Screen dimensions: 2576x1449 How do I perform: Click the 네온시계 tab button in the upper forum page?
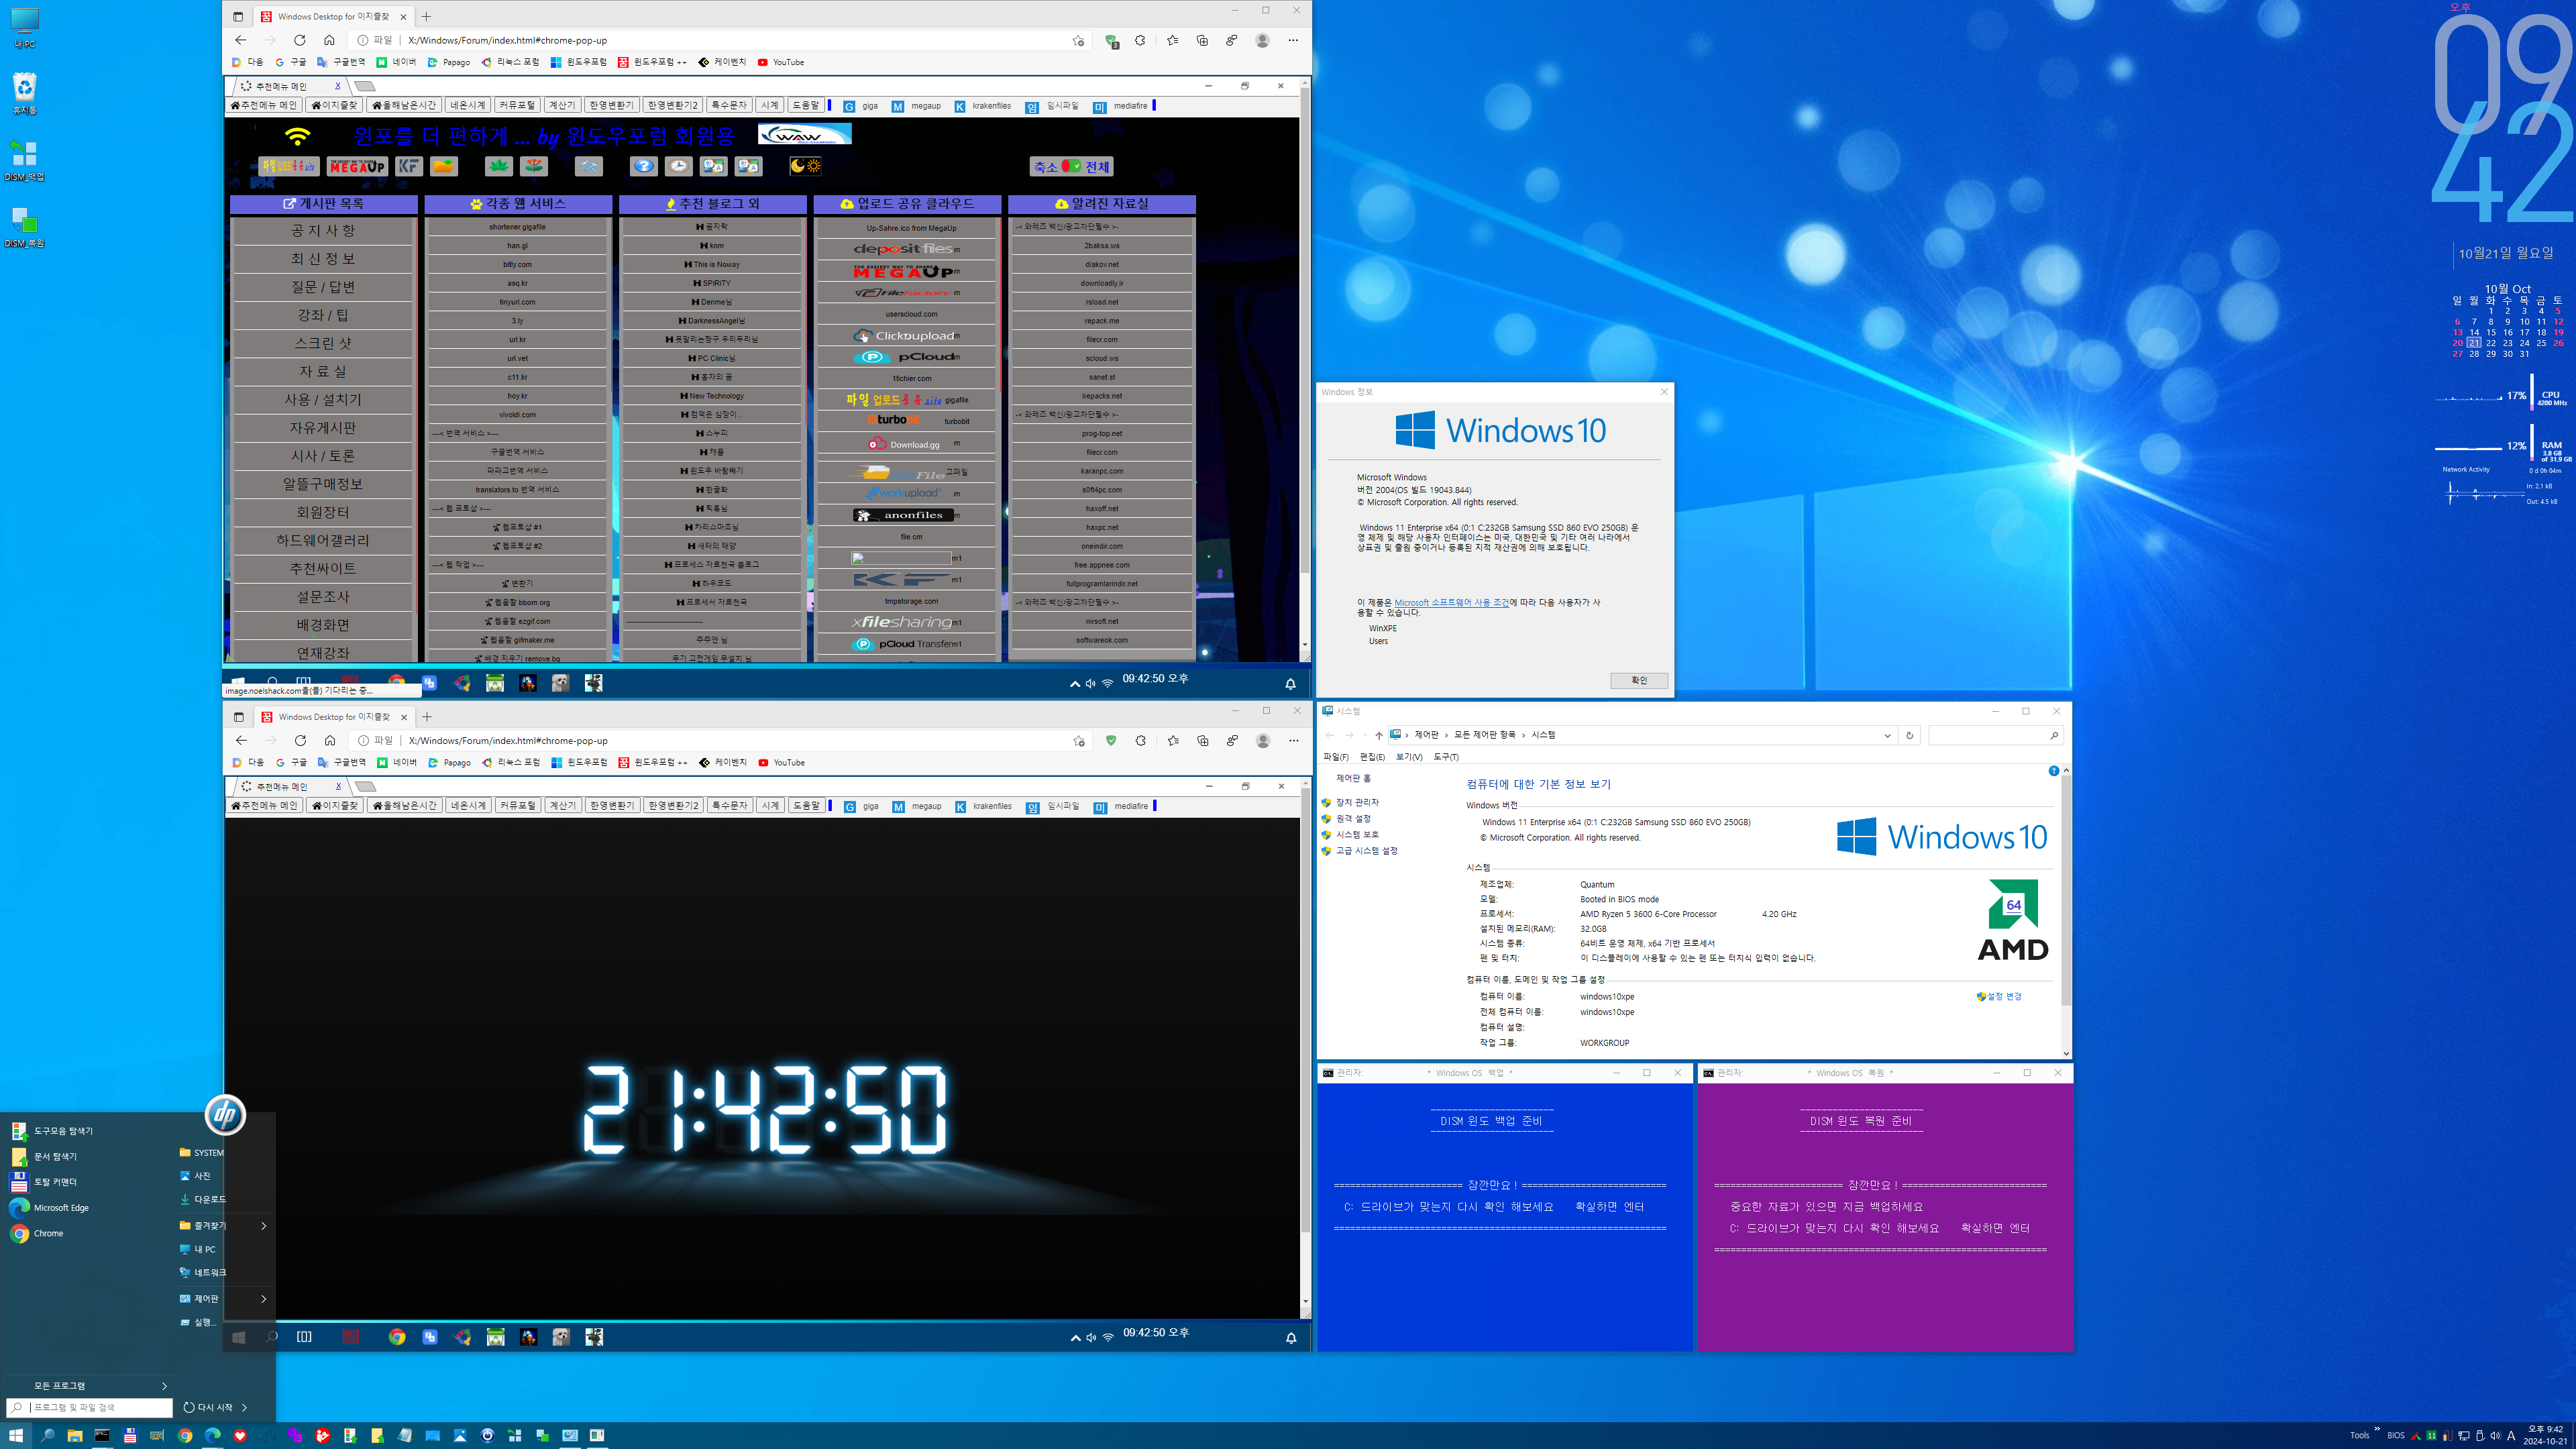[x=467, y=105]
